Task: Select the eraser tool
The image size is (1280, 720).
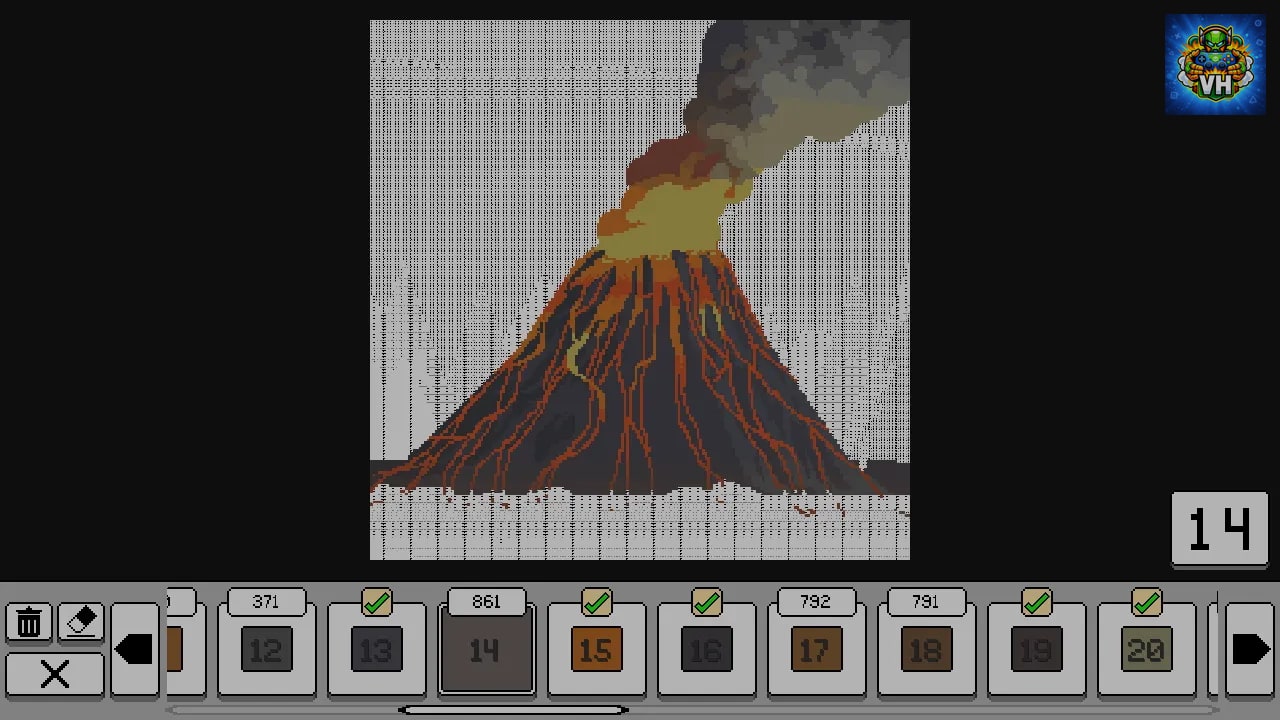Action: [81, 623]
